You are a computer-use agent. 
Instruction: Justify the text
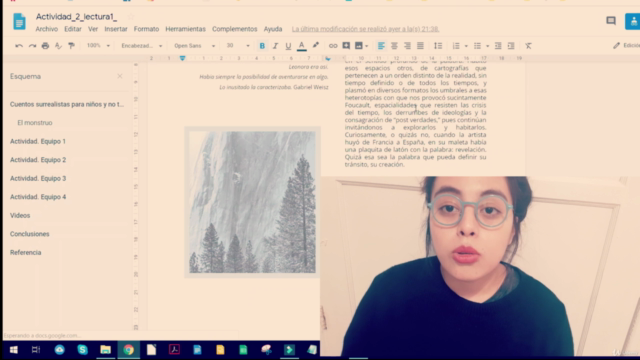(x=420, y=46)
